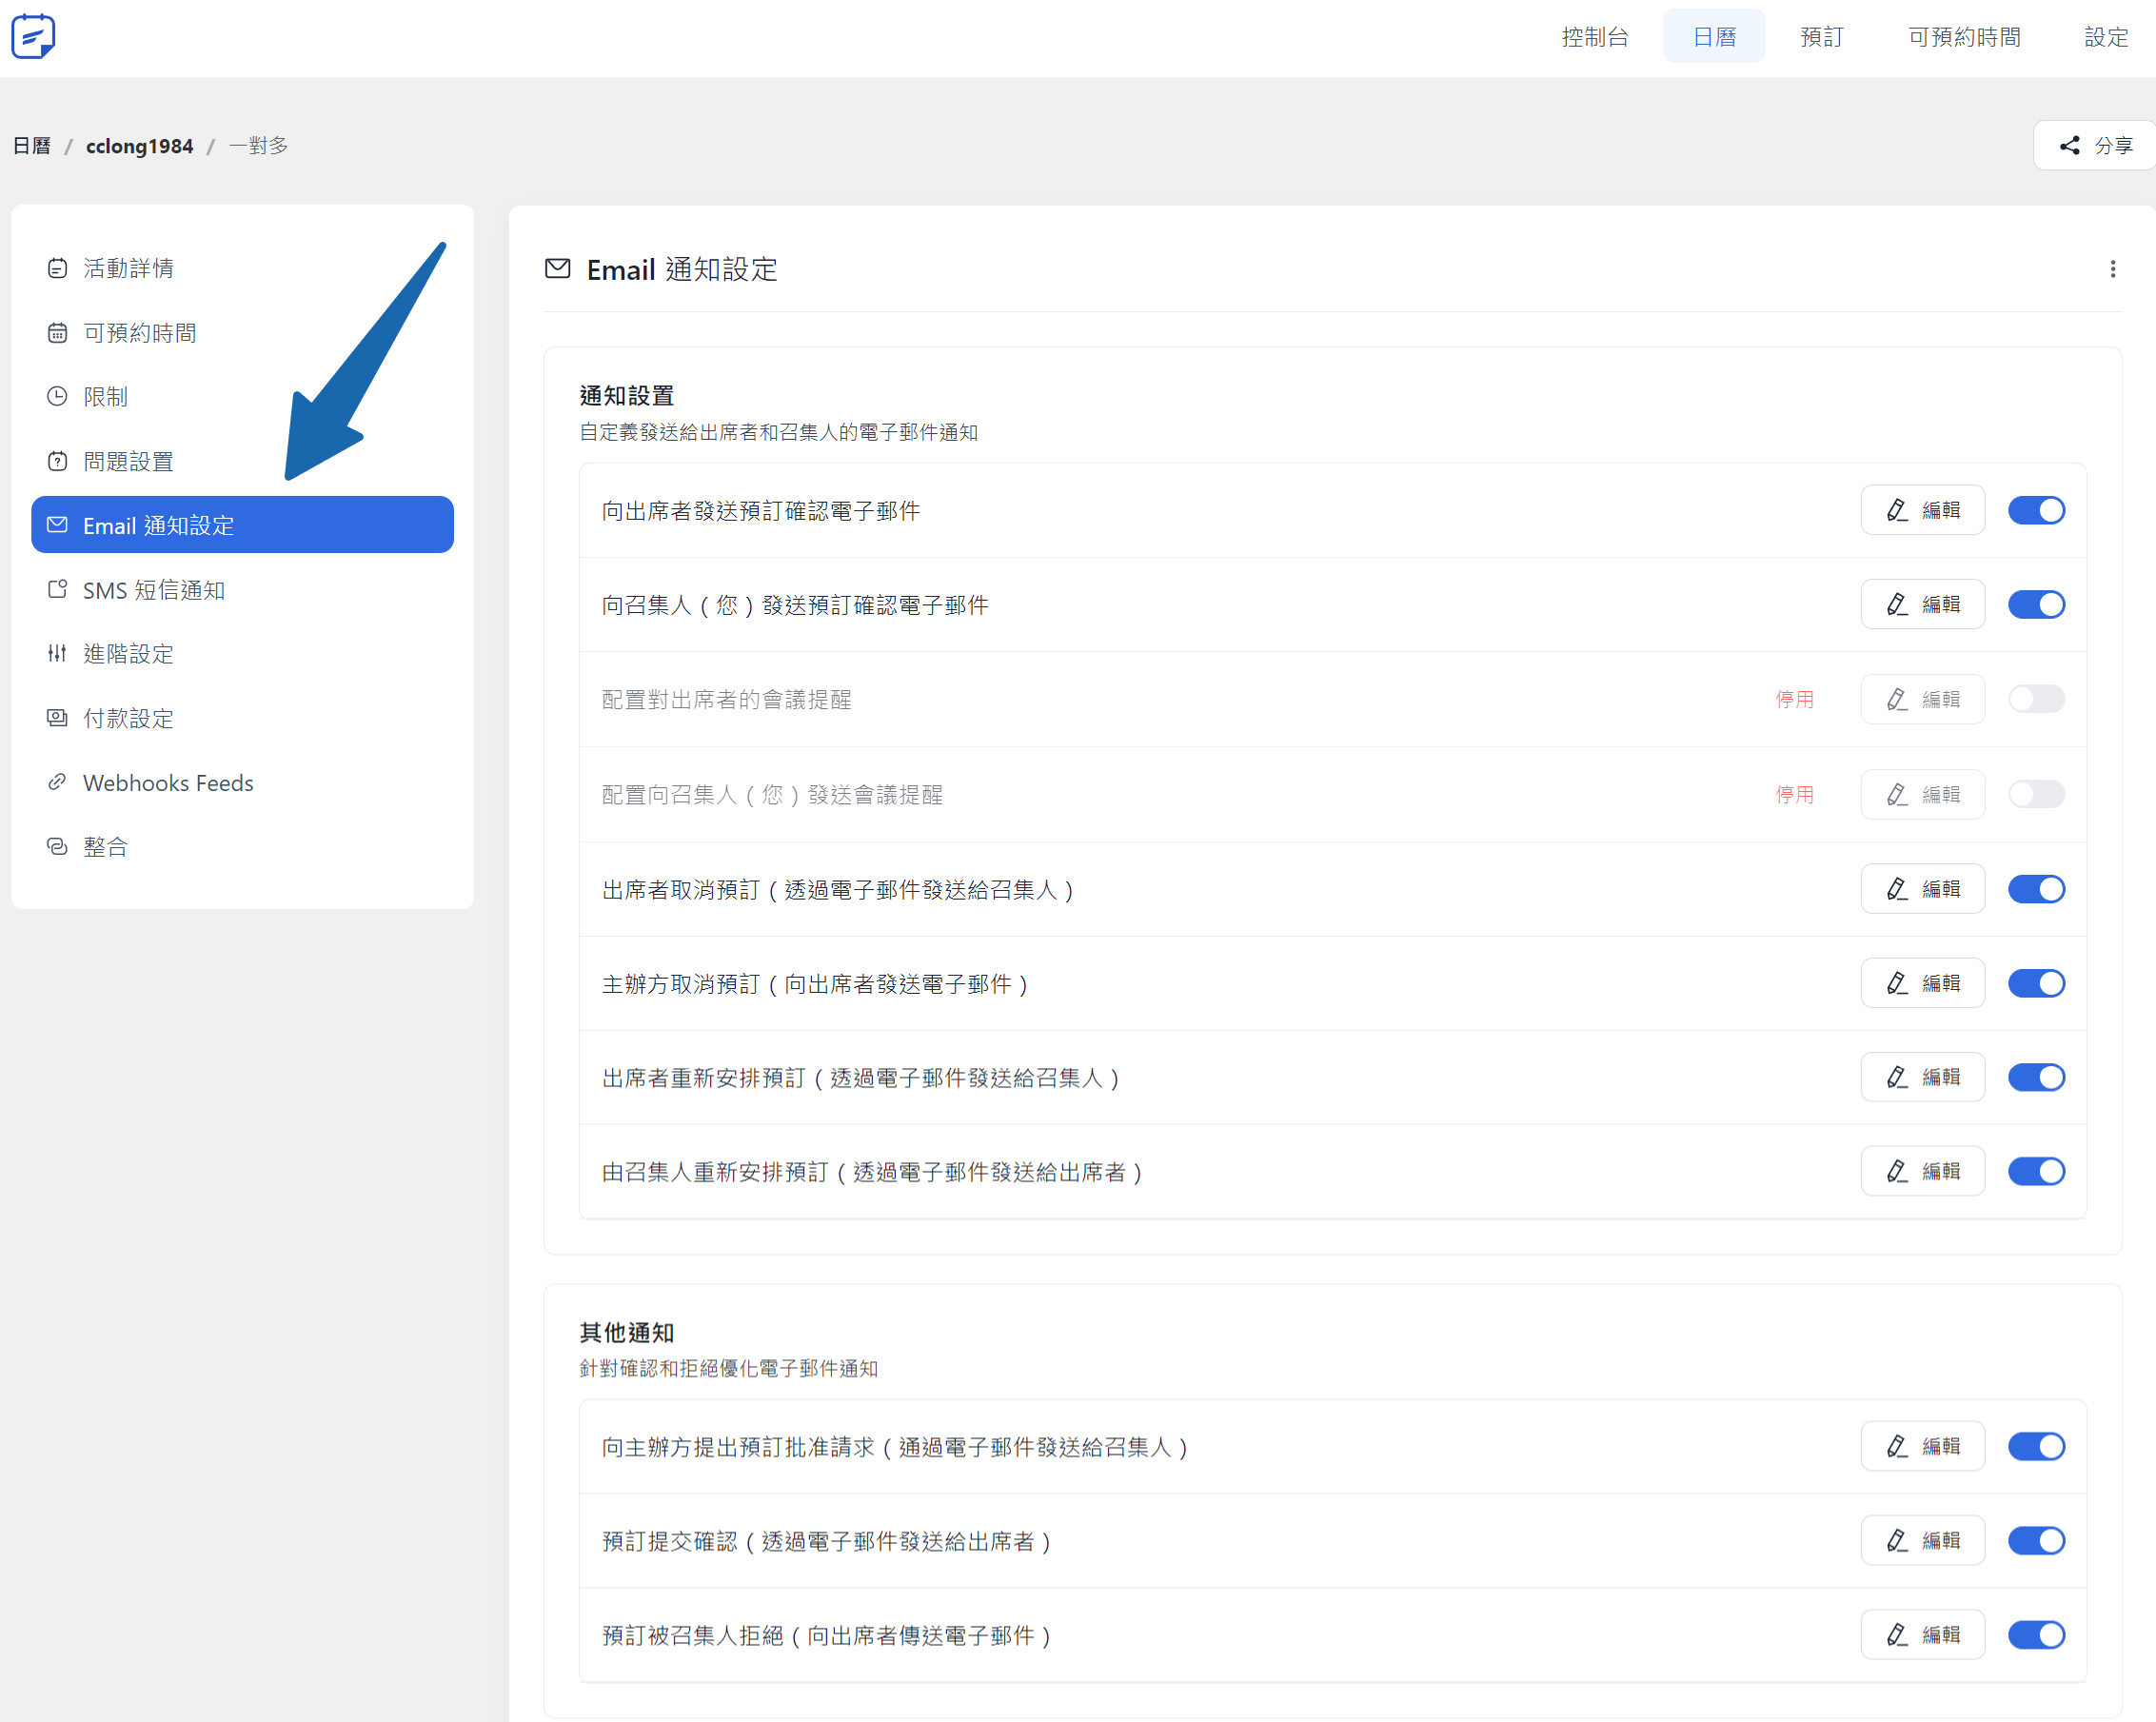Click 編輯 for 向召集人(您)發送預訂確認電子郵件
This screenshot has height=1722, width=2156.
(1922, 605)
